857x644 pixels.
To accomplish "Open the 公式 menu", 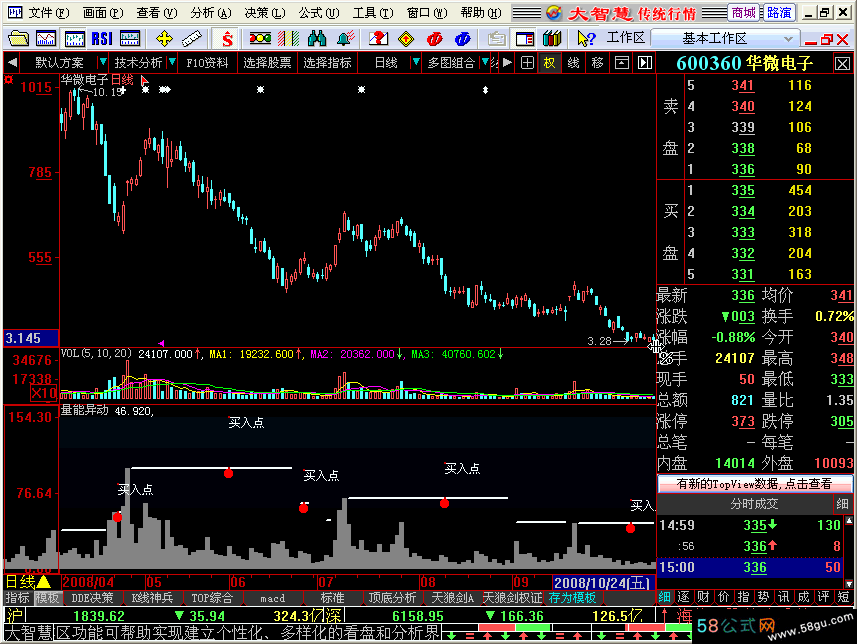I will click(319, 13).
